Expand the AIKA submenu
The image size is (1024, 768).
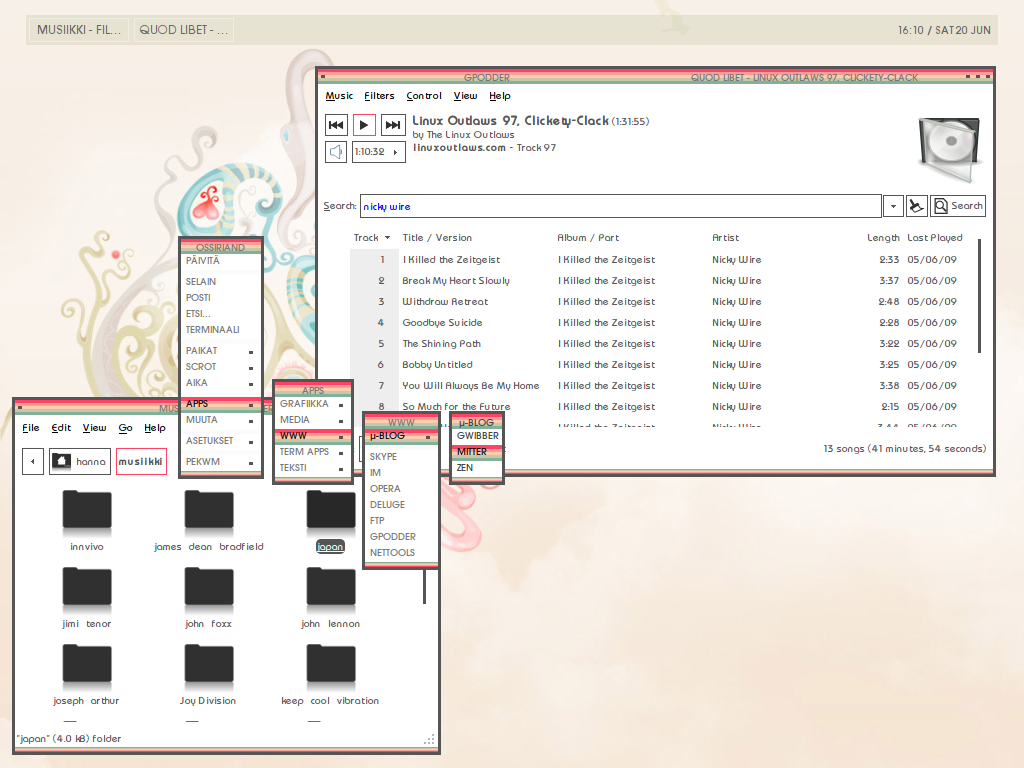(221, 383)
